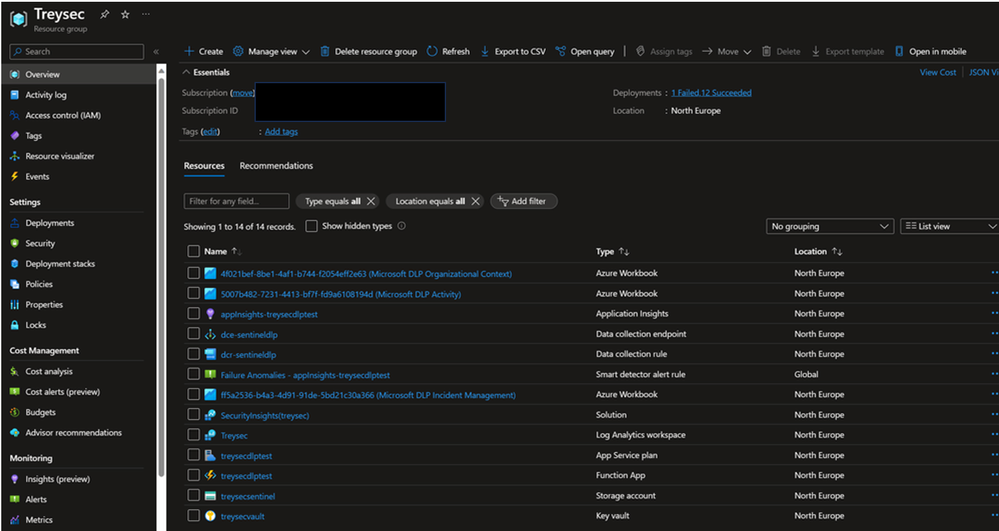Export resources to CSV
999x531 pixels.
513,52
